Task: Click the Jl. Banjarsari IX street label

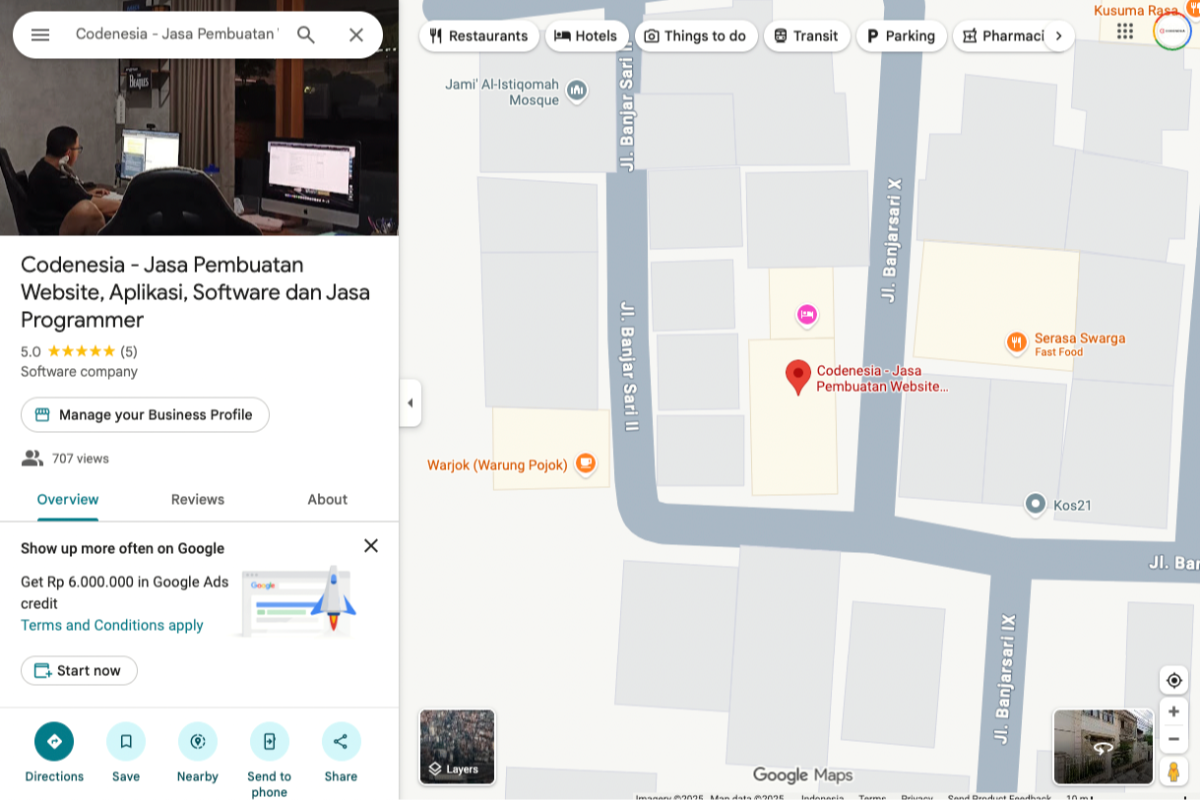Action: 1006,678
